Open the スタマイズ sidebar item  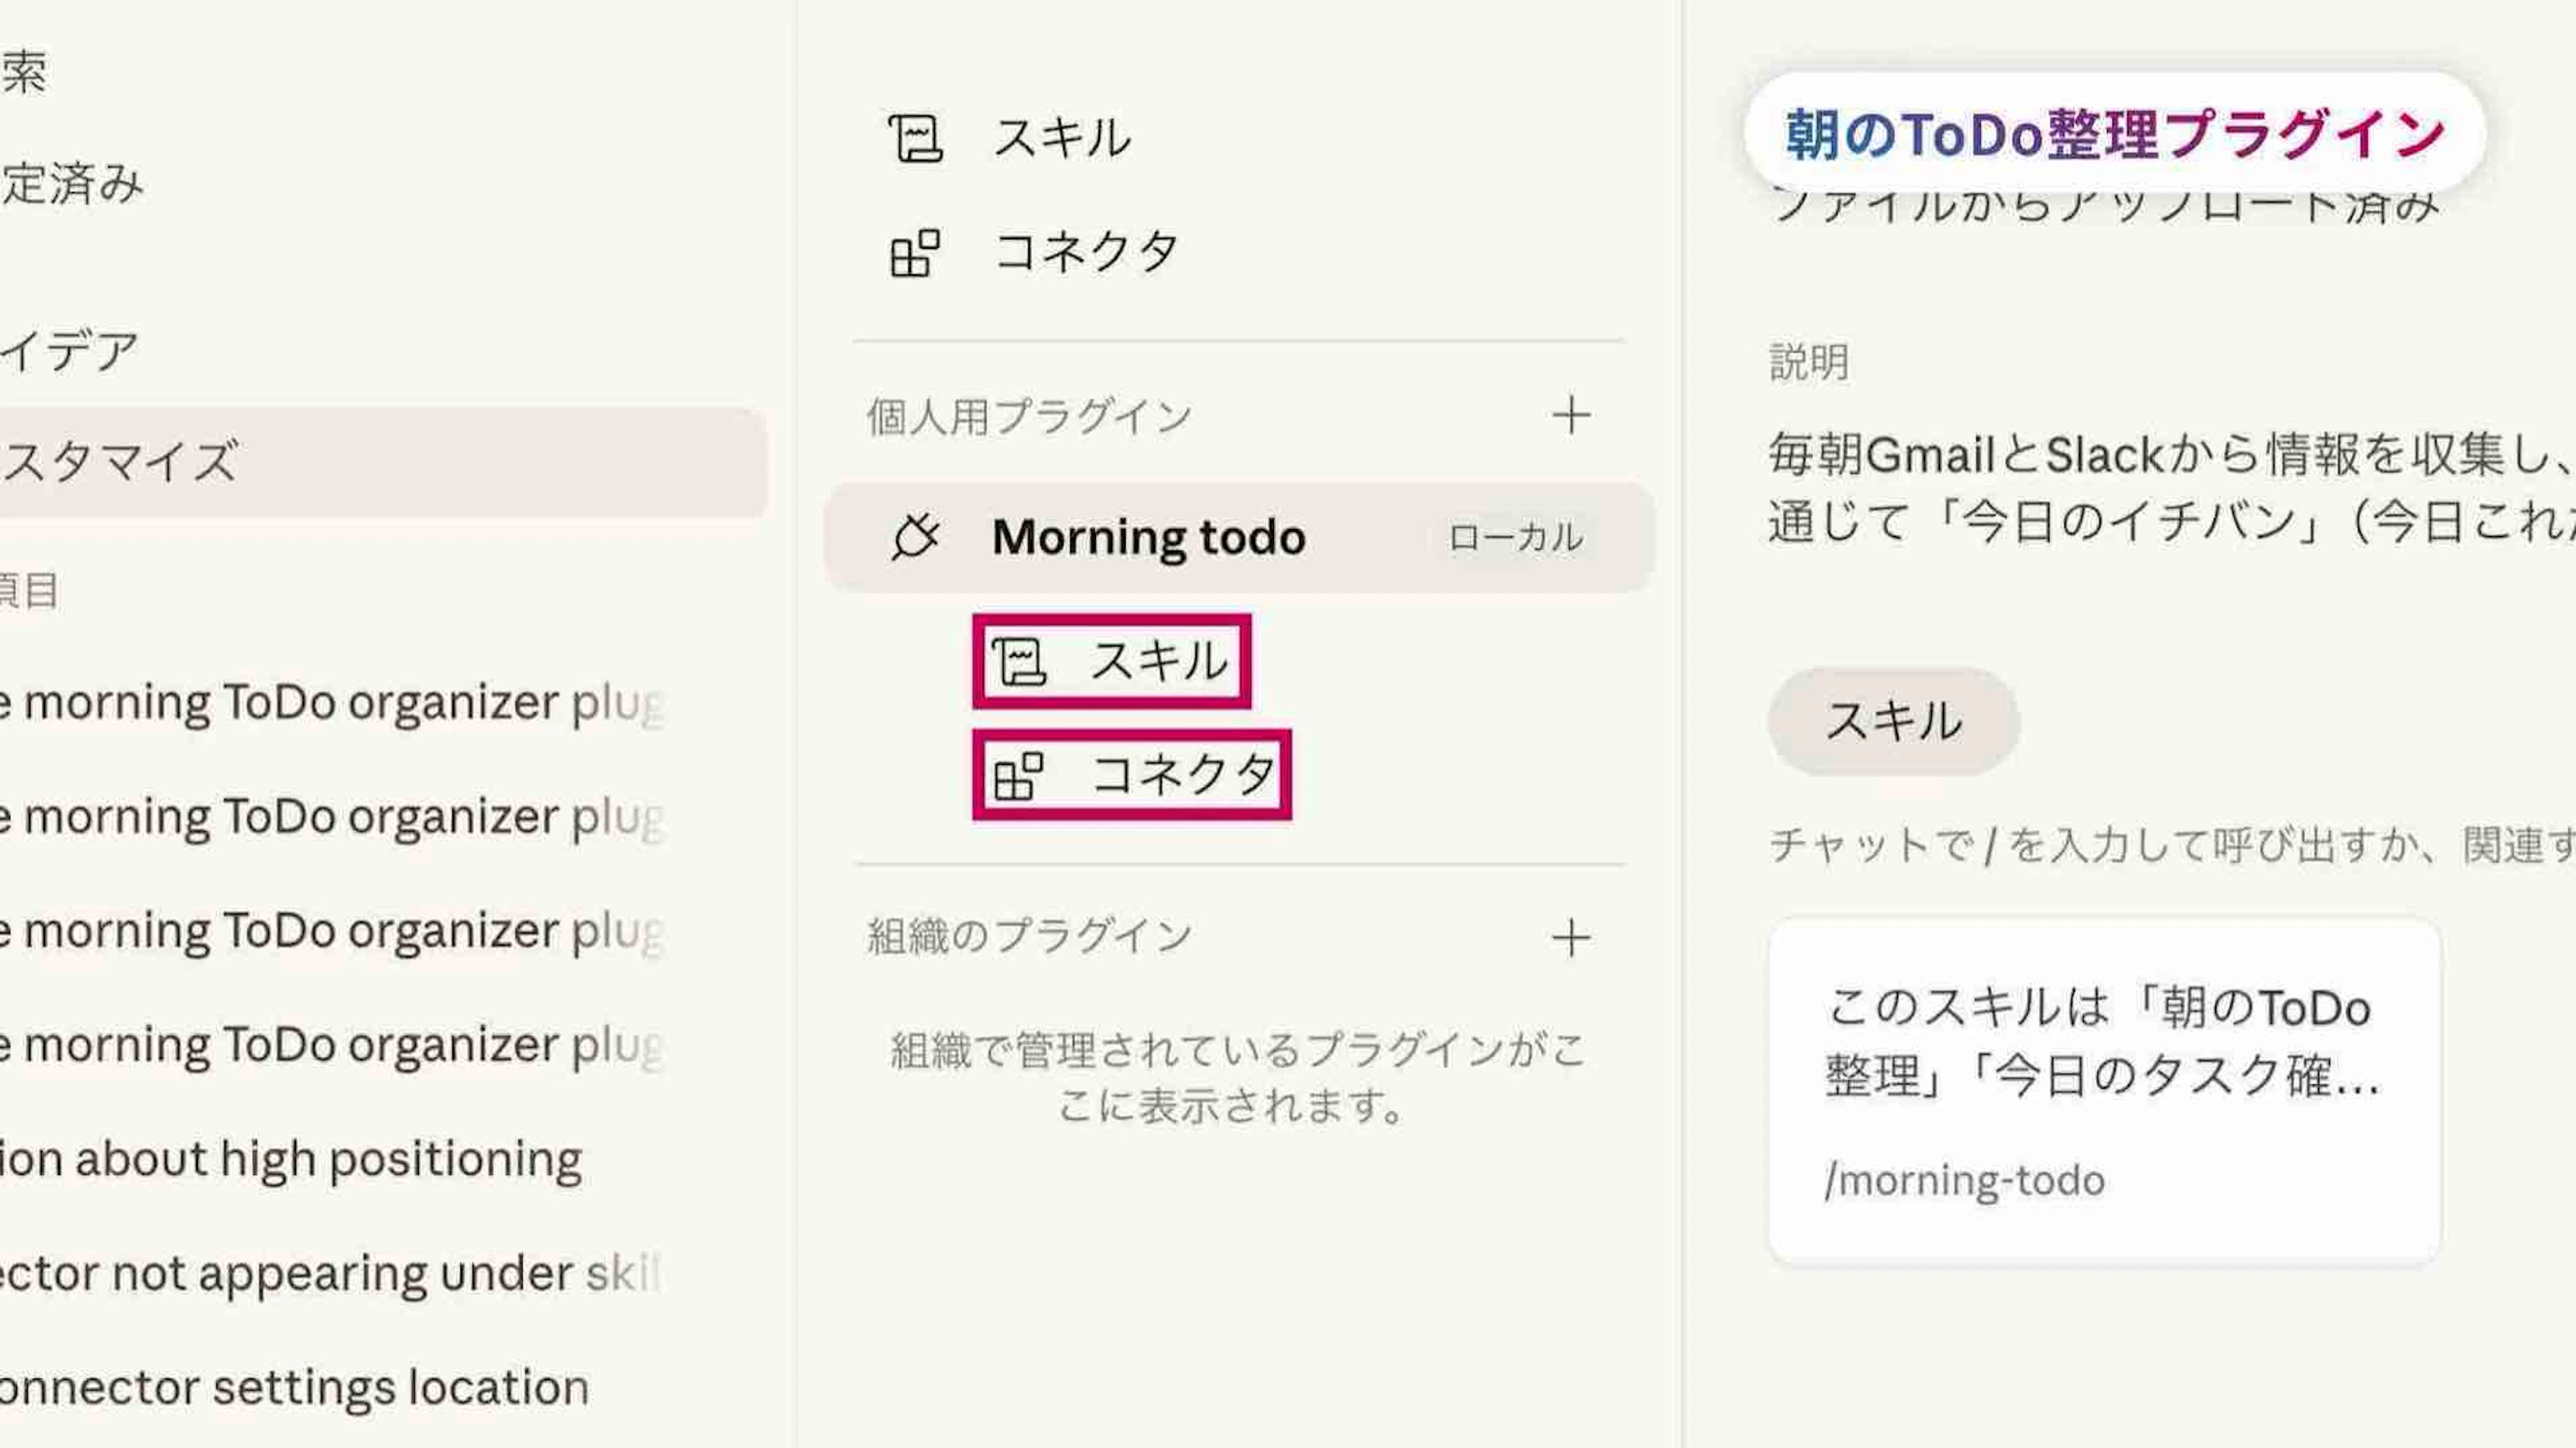120,462
